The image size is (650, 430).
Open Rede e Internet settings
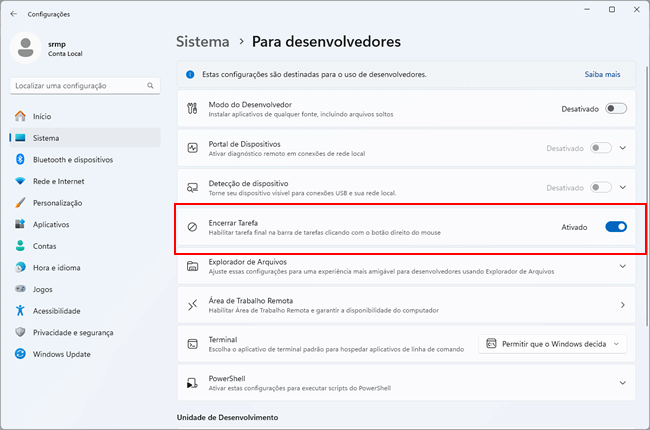coord(85,181)
